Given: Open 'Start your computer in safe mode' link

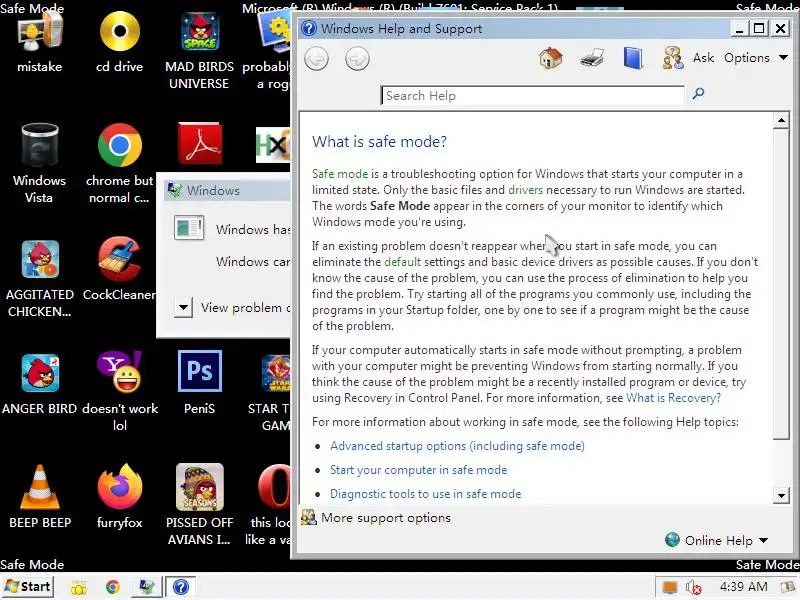Looking at the screenshot, I should (x=418, y=469).
